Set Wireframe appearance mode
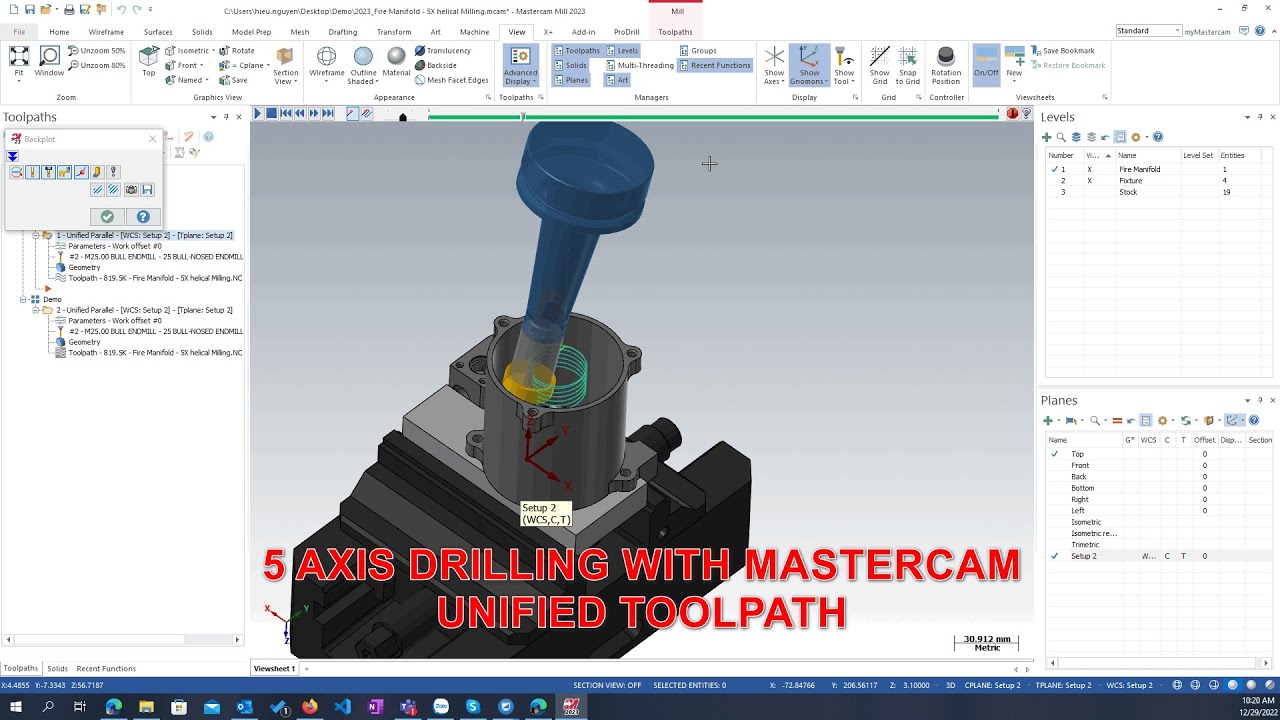 pos(327,62)
